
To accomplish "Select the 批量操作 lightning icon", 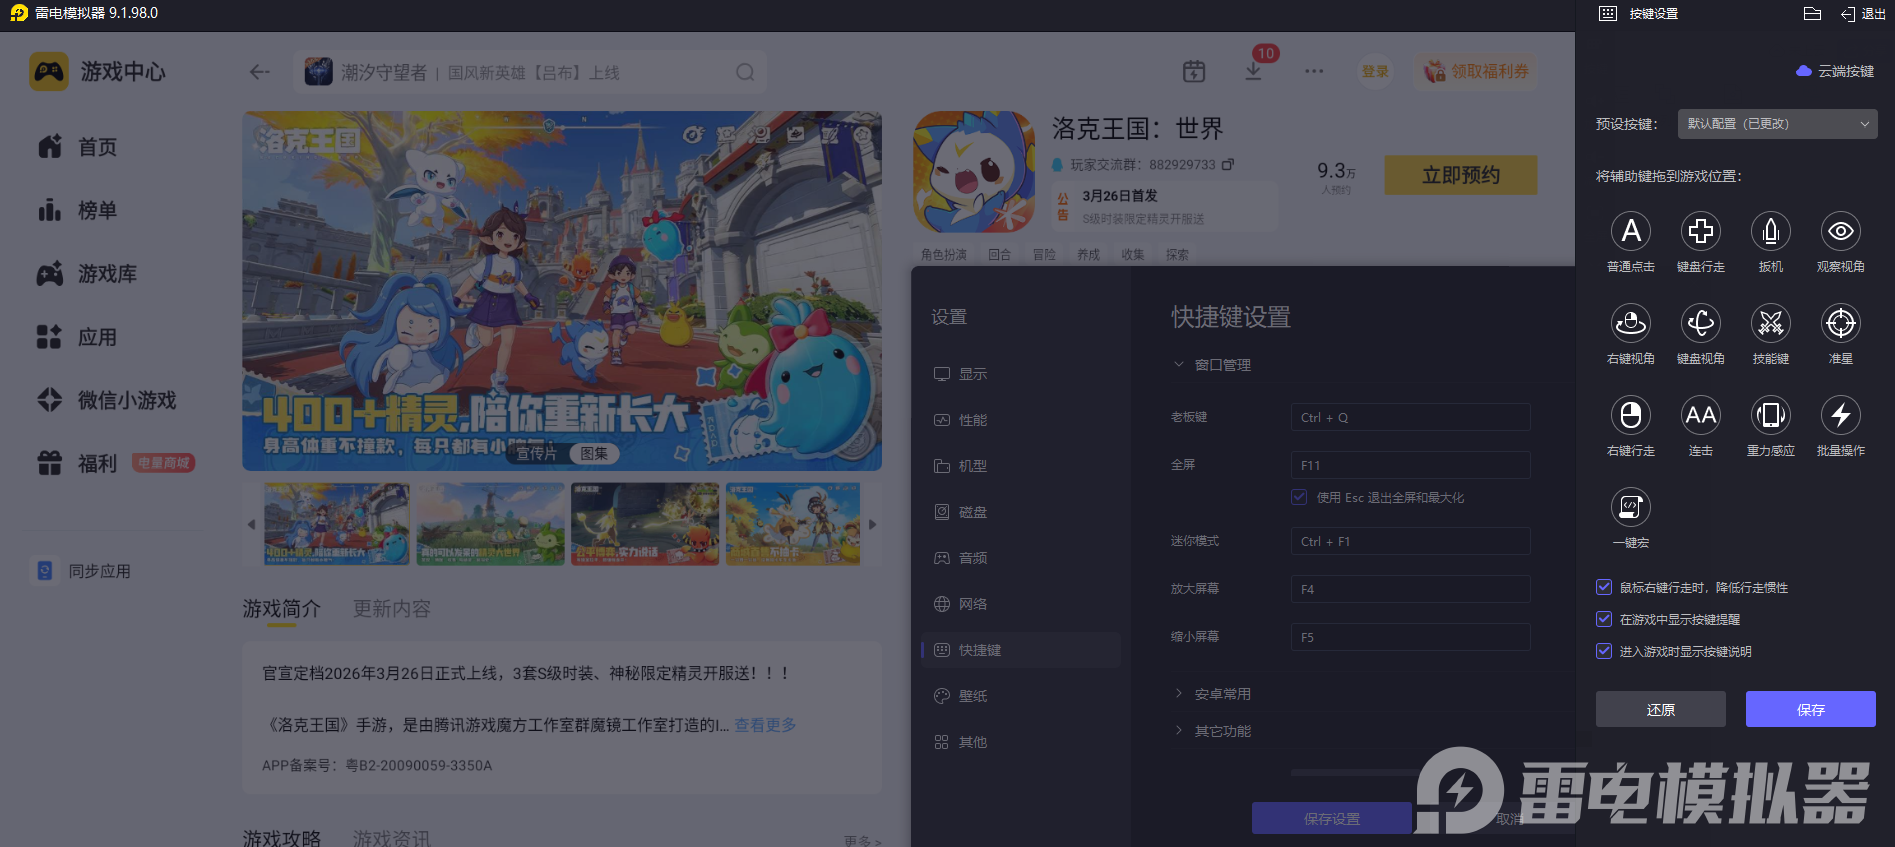I will (1840, 416).
